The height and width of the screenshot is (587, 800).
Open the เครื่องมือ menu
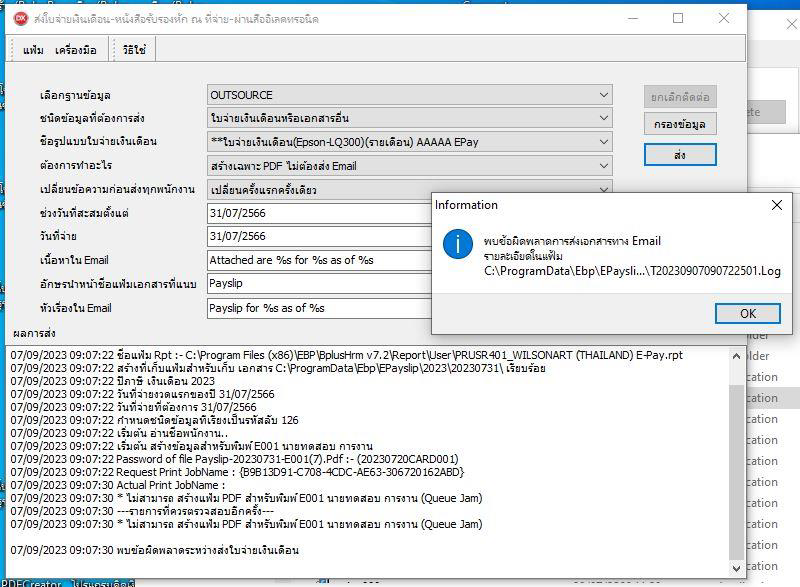coord(76,49)
